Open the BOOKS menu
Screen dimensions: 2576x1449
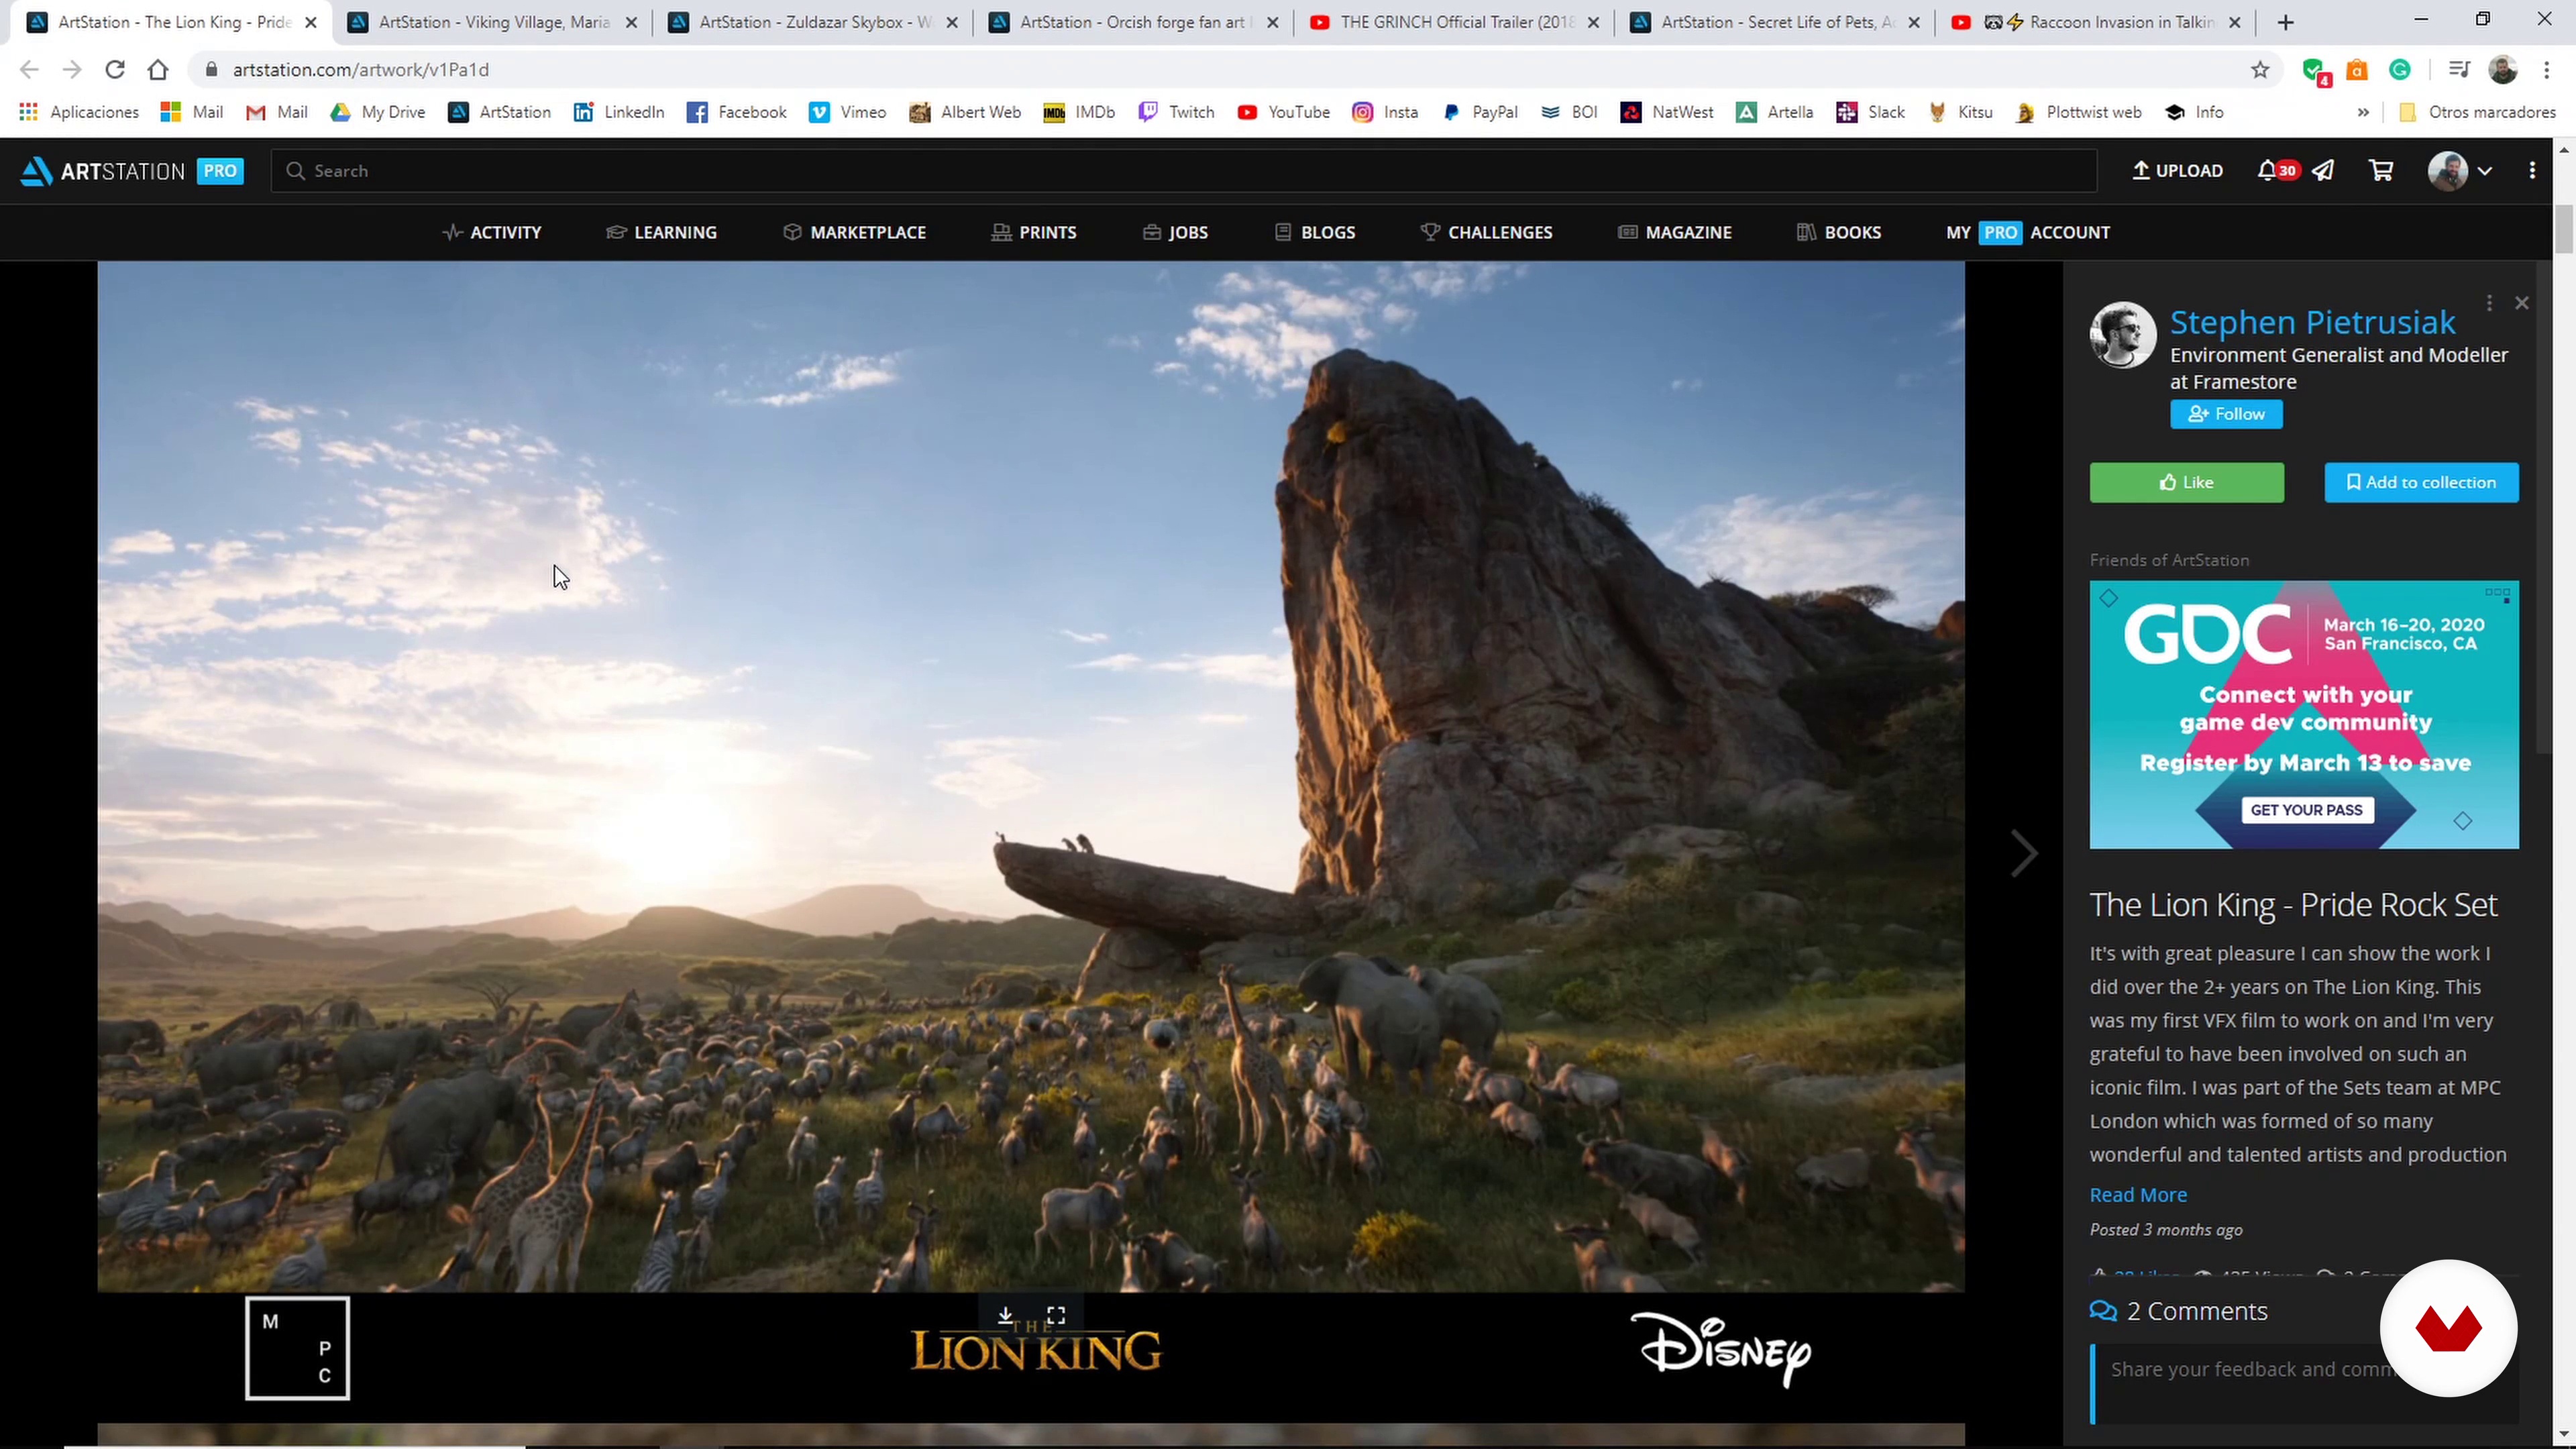point(1839,232)
